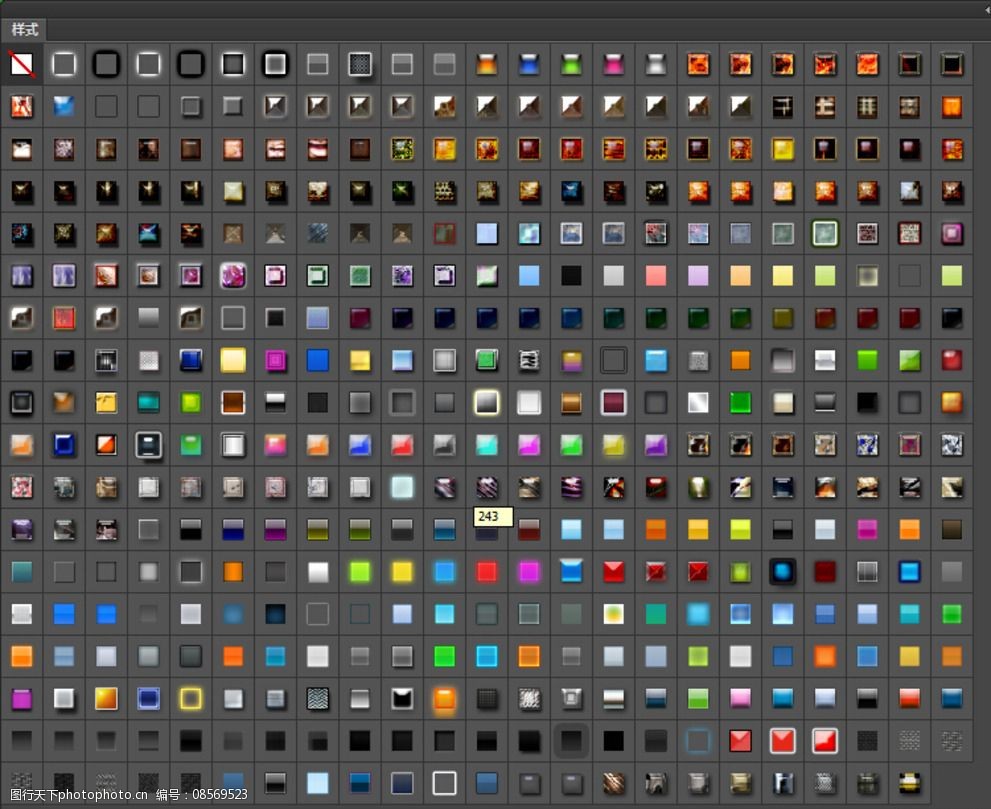Image resolution: width=991 pixels, height=809 pixels.
Task: Apply the glowing magenta neon style
Action: pyautogui.click(x=529, y=571)
